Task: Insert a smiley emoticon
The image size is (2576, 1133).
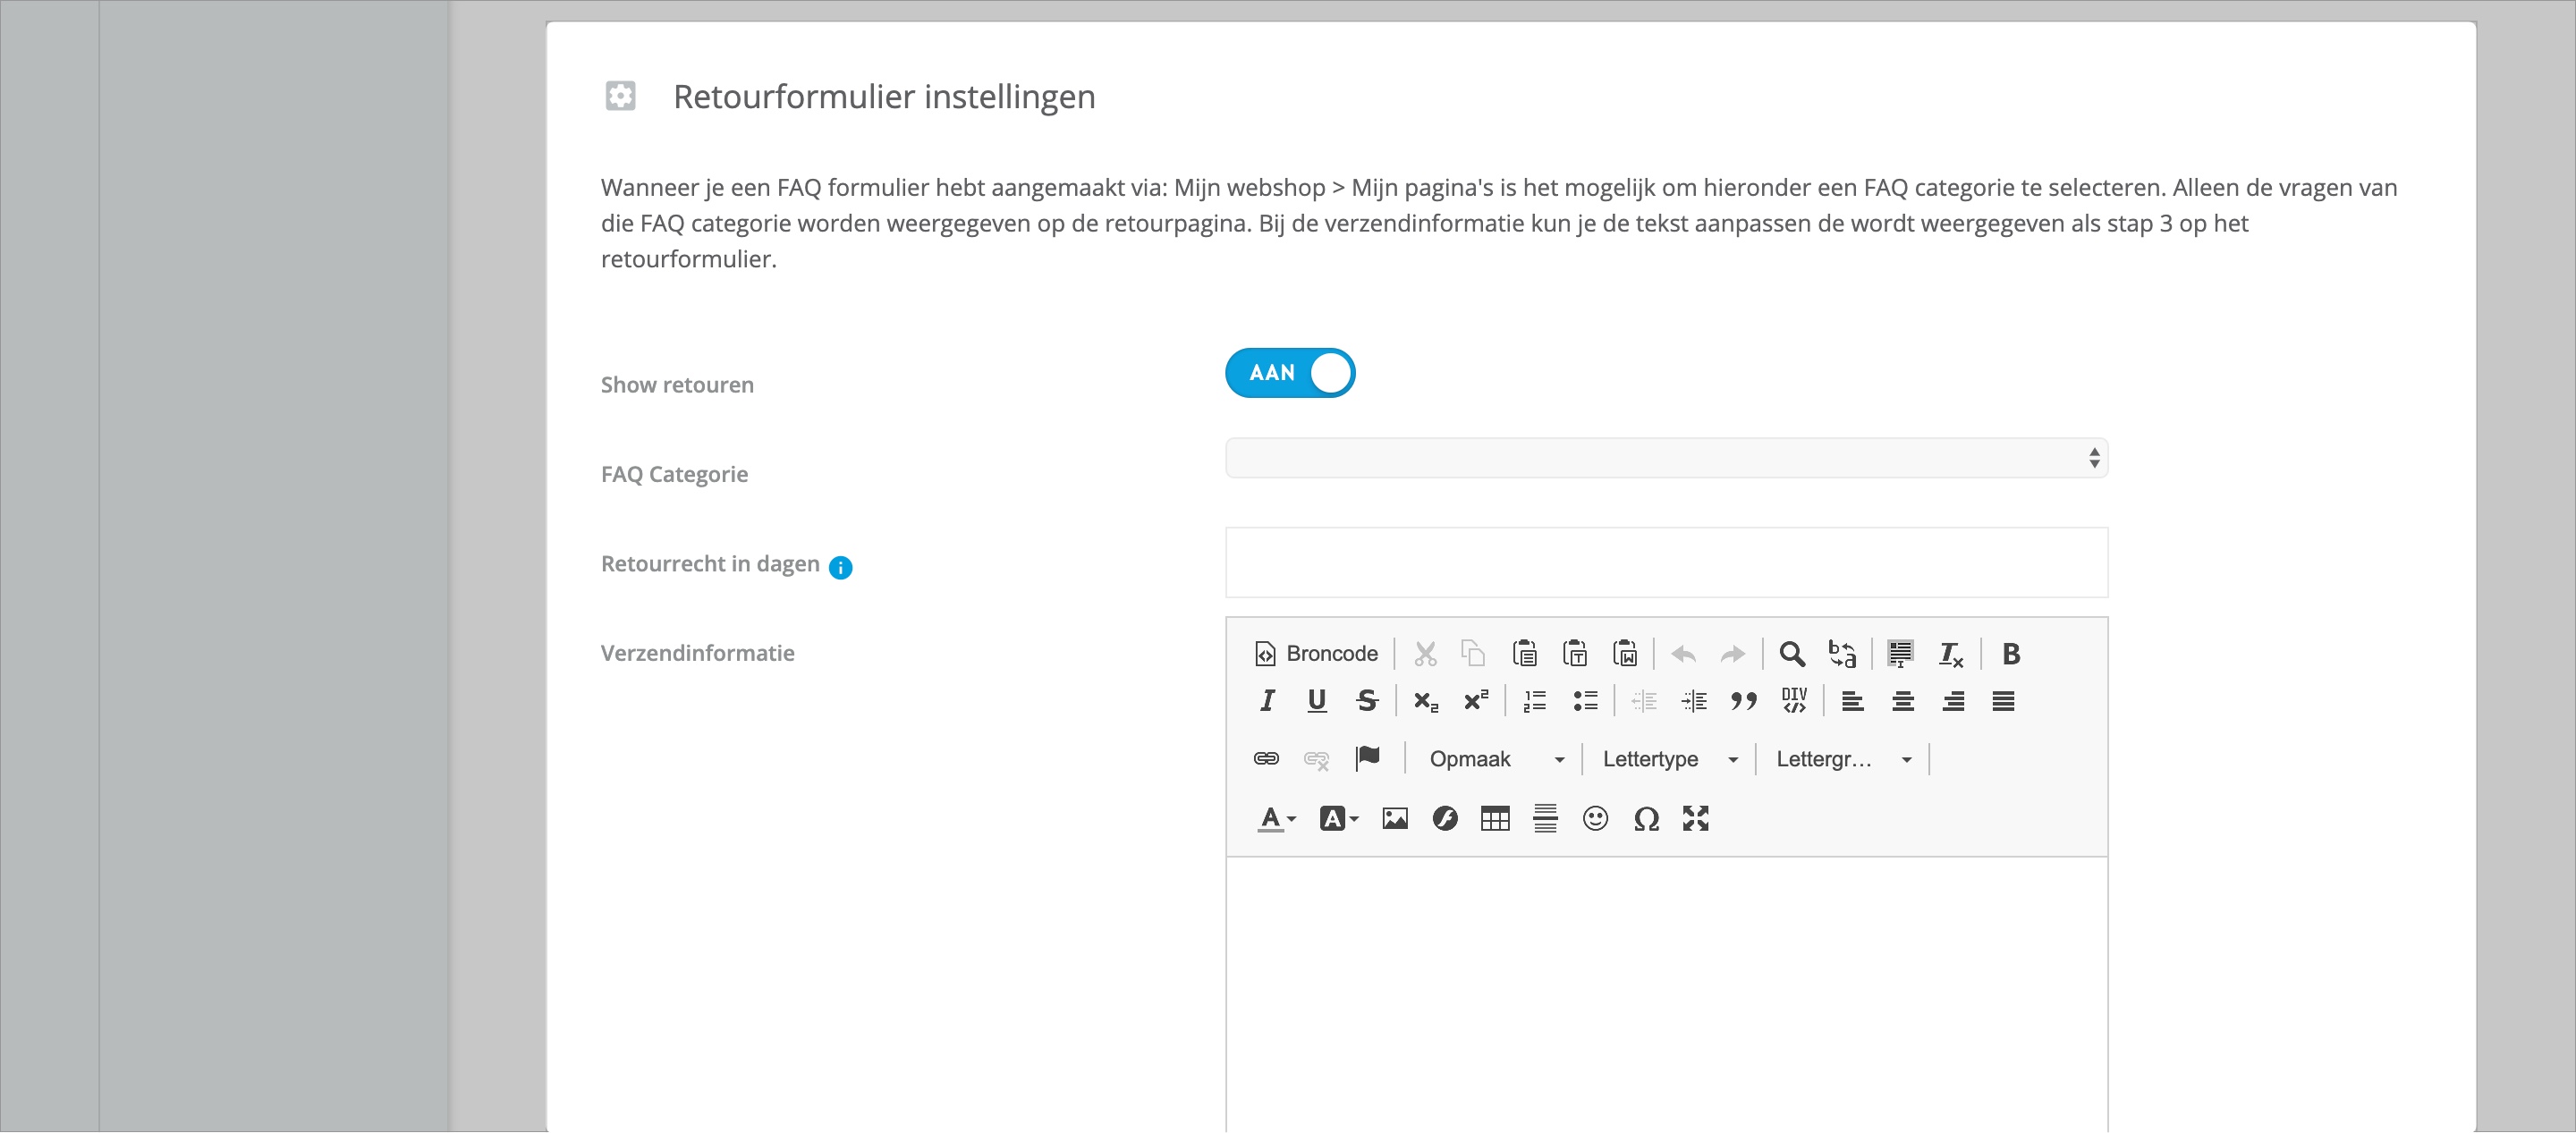Action: (x=1596, y=819)
